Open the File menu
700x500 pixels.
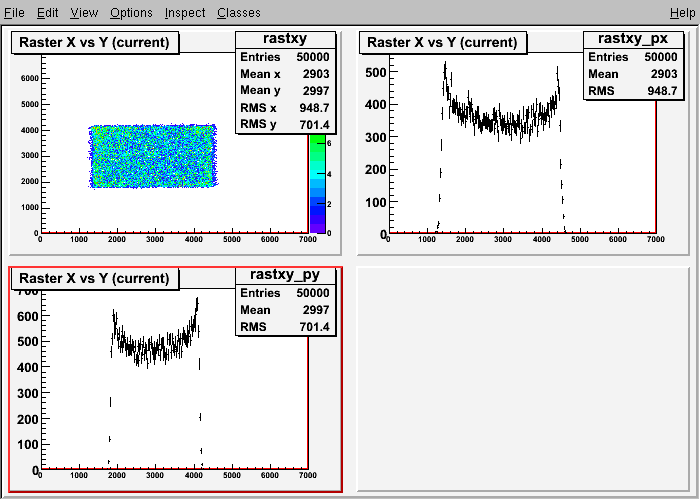point(14,13)
